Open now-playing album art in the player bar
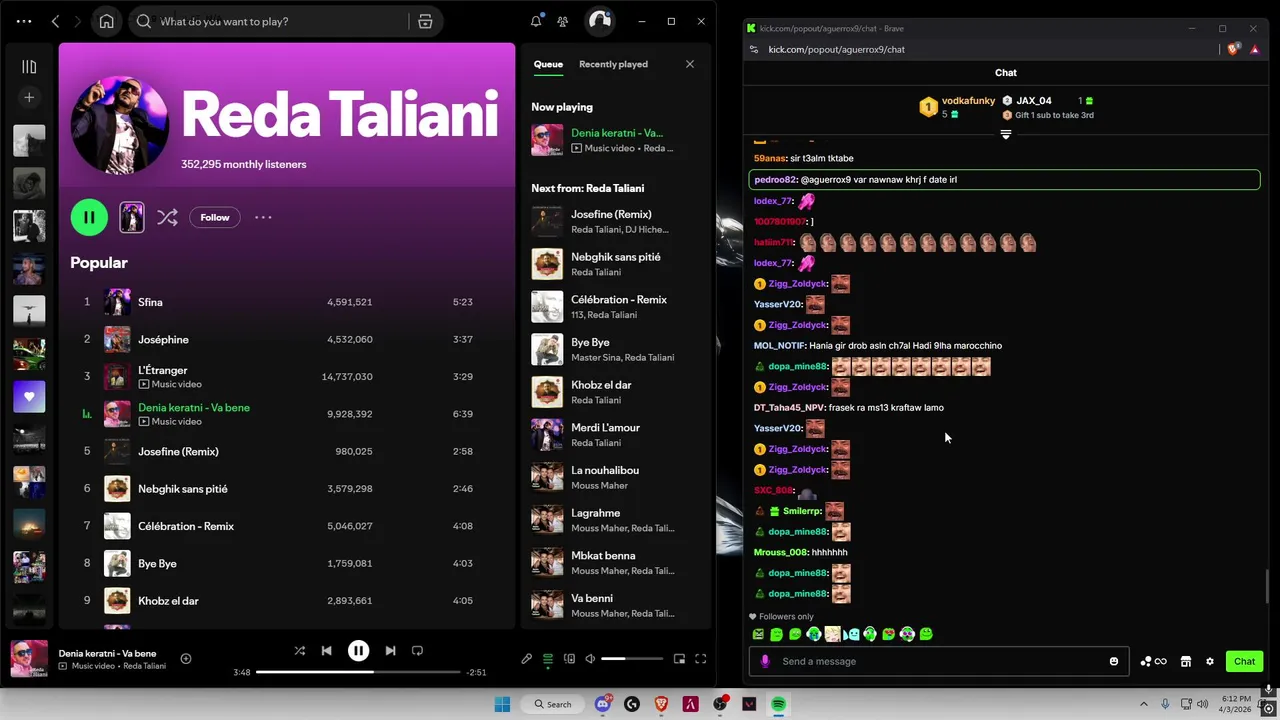The image size is (1280, 720). pyautogui.click(x=29, y=658)
